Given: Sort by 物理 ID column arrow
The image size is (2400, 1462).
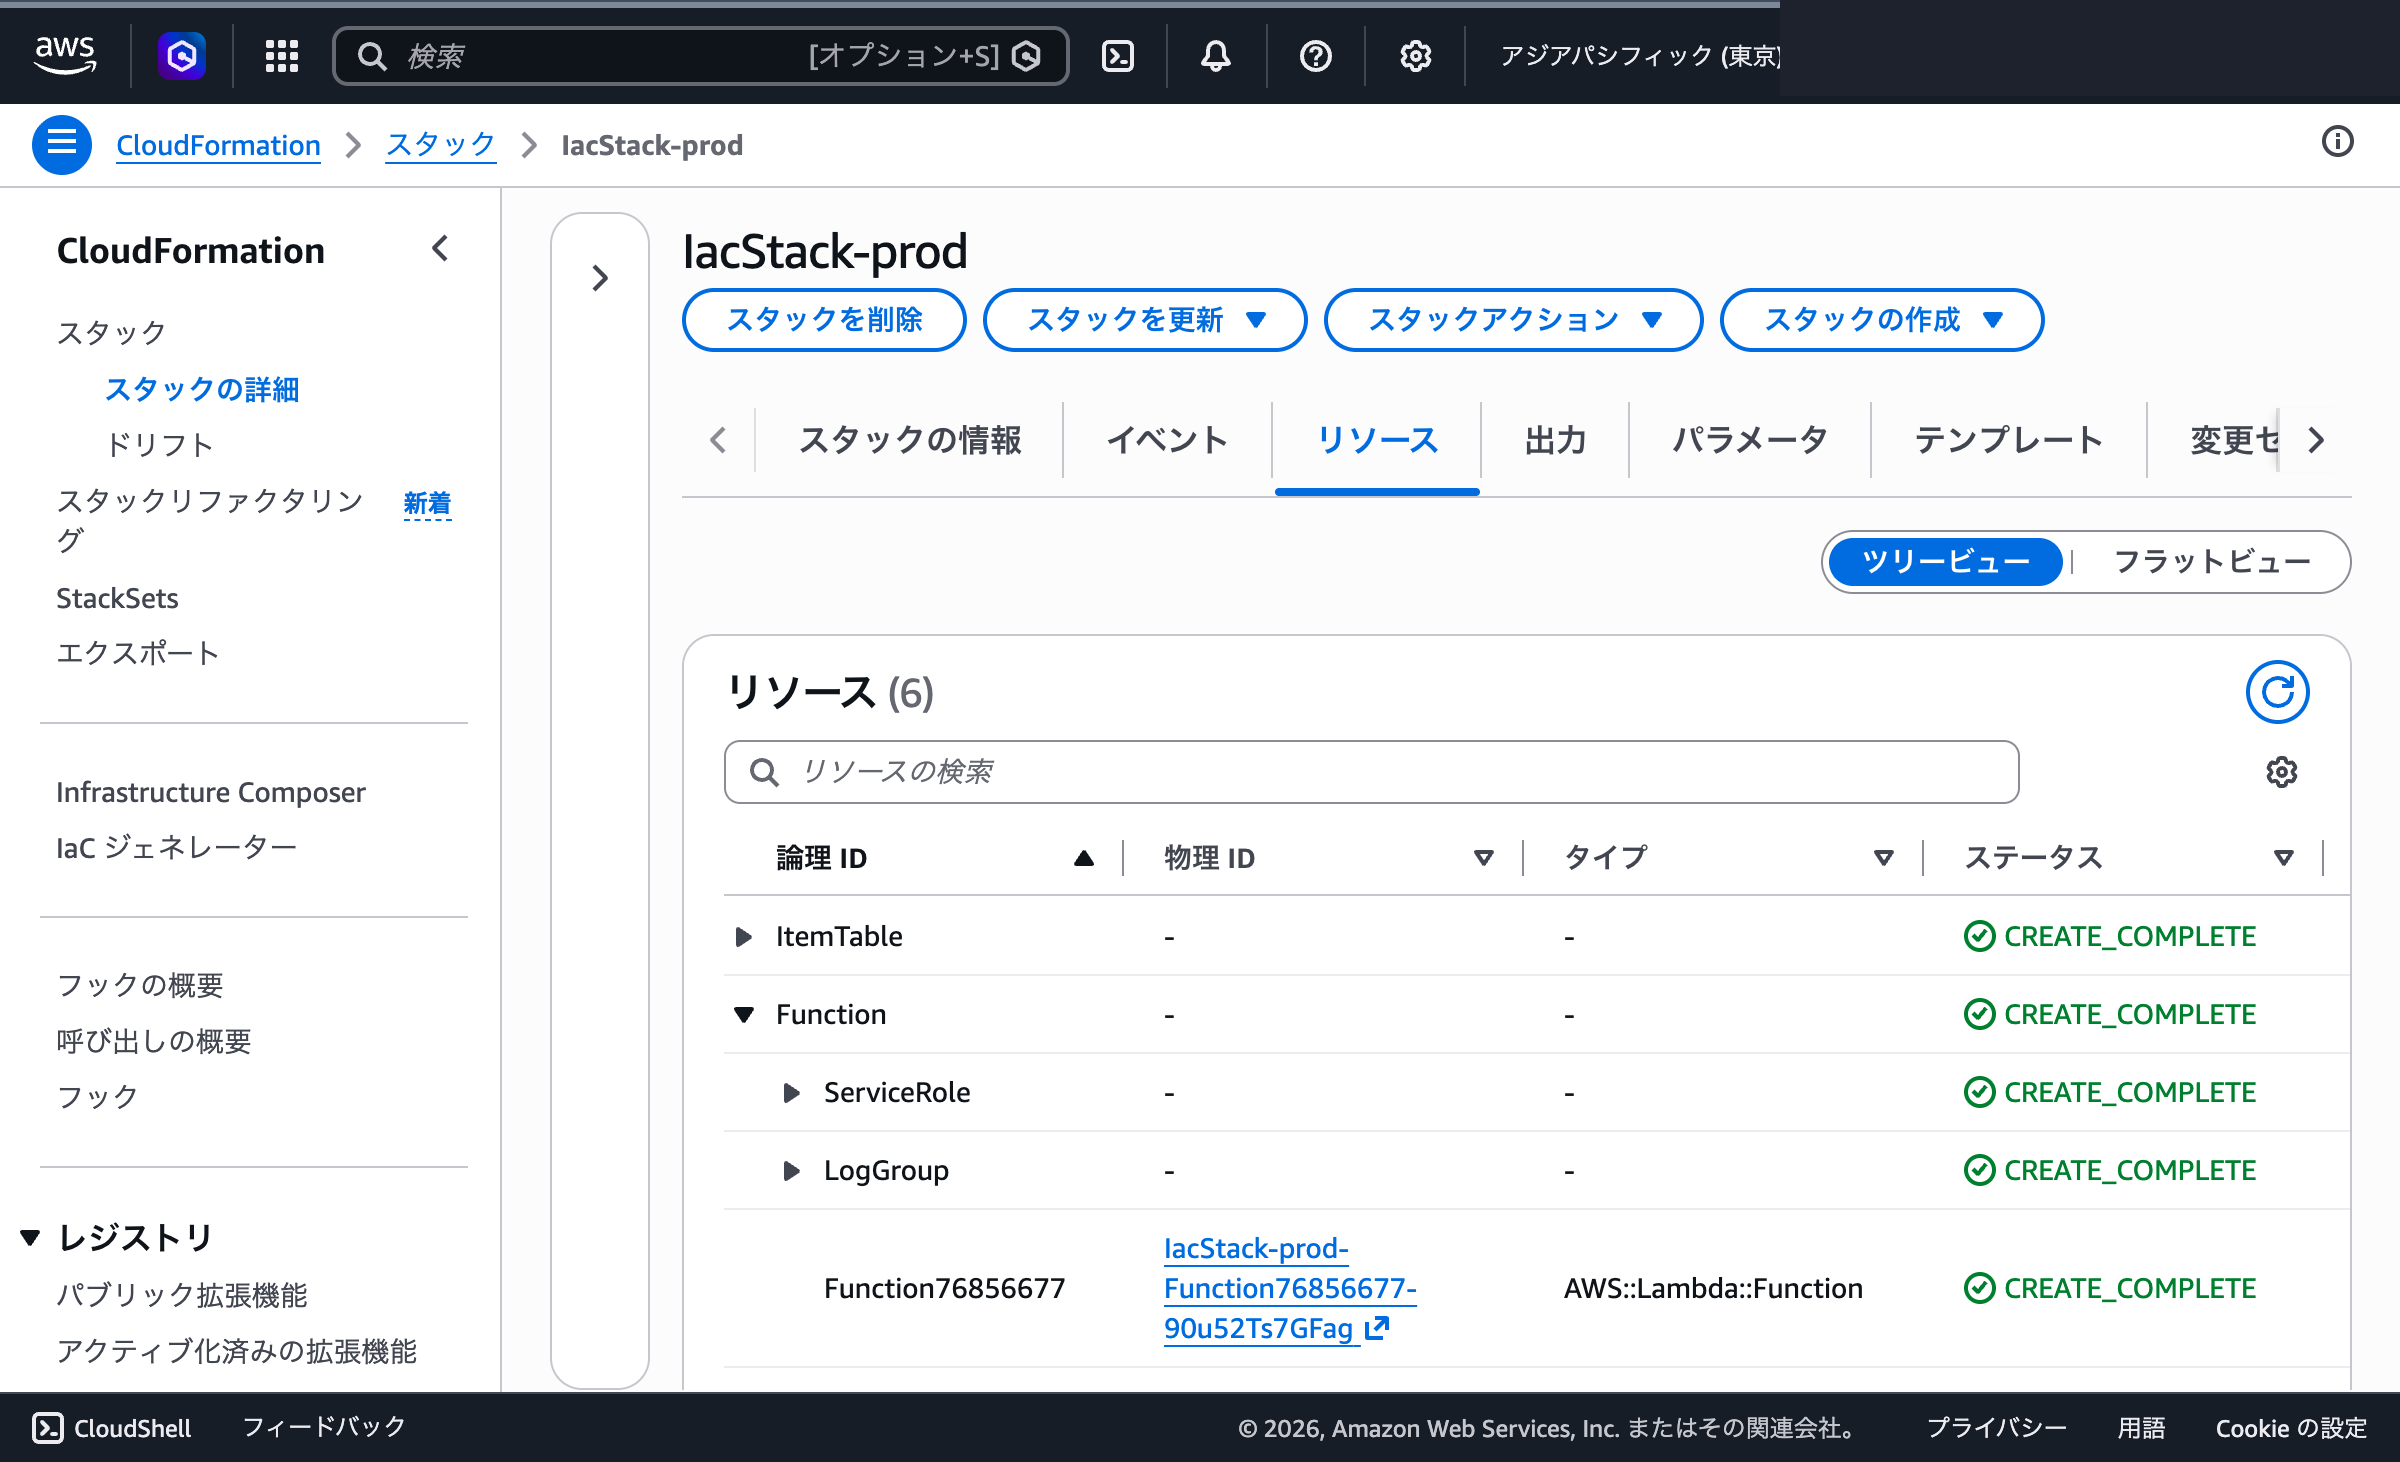Looking at the screenshot, I should pyautogui.click(x=1484, y=858).
